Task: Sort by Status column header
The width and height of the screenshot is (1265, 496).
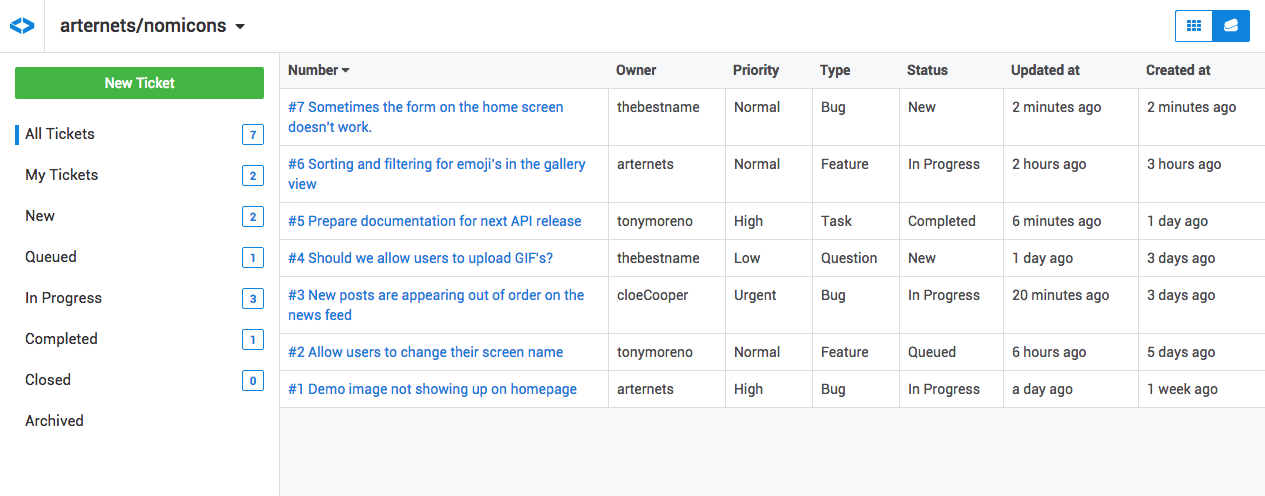Action: click(927, 70)
